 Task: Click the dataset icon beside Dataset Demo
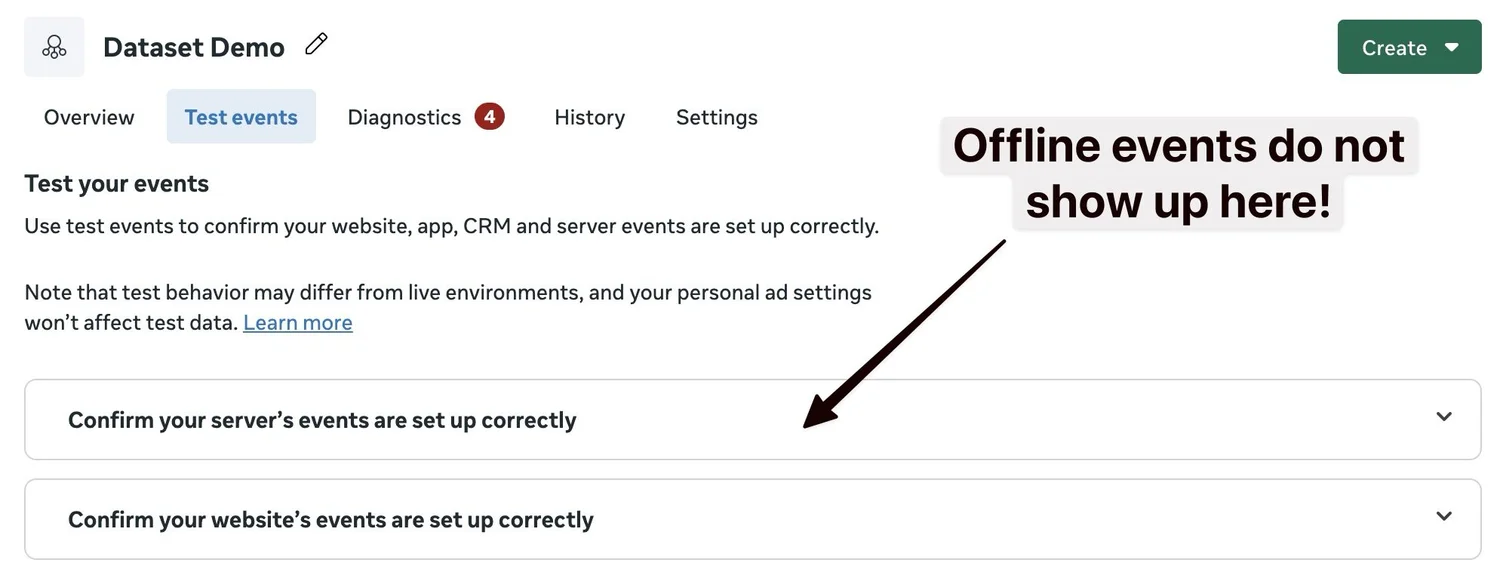click(x=54, y=47)
